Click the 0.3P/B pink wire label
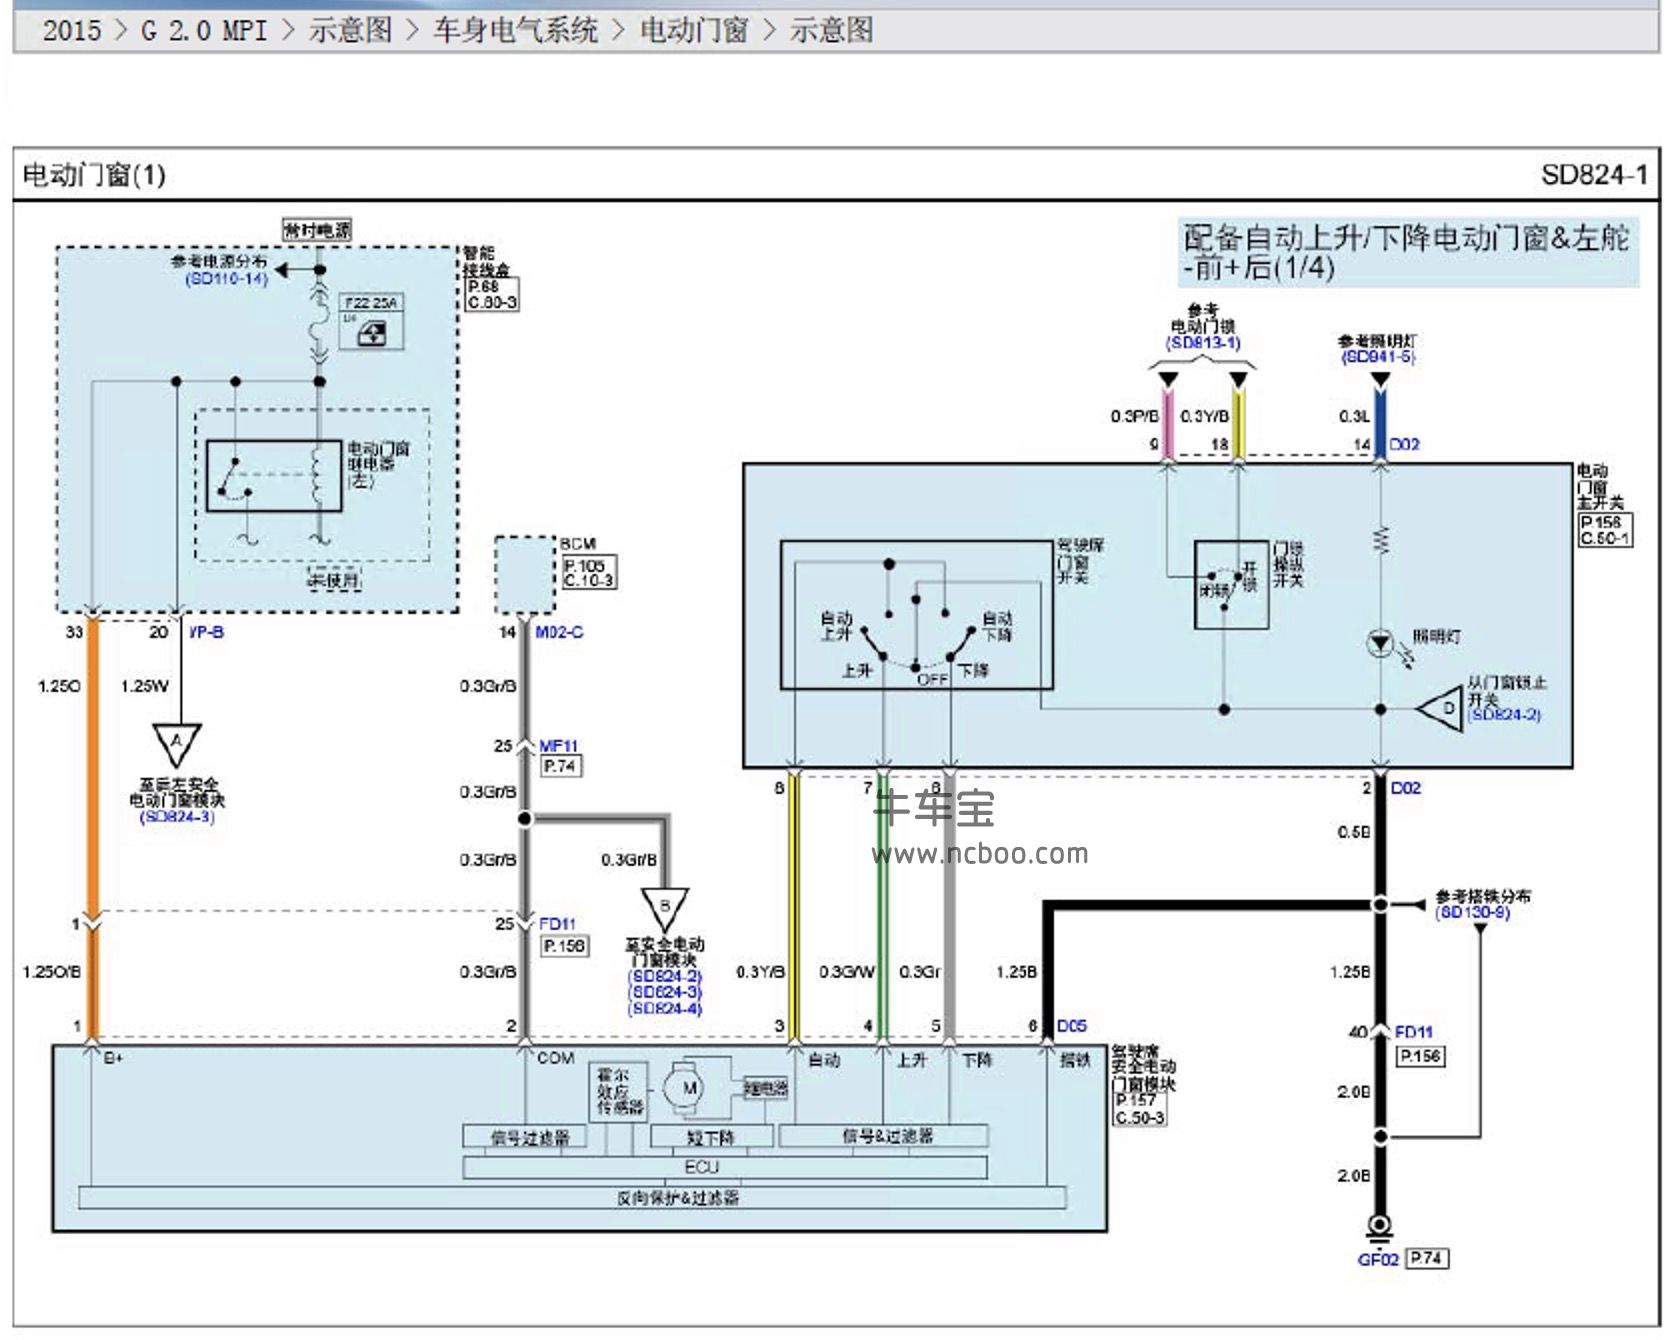 coord(1134,416)
